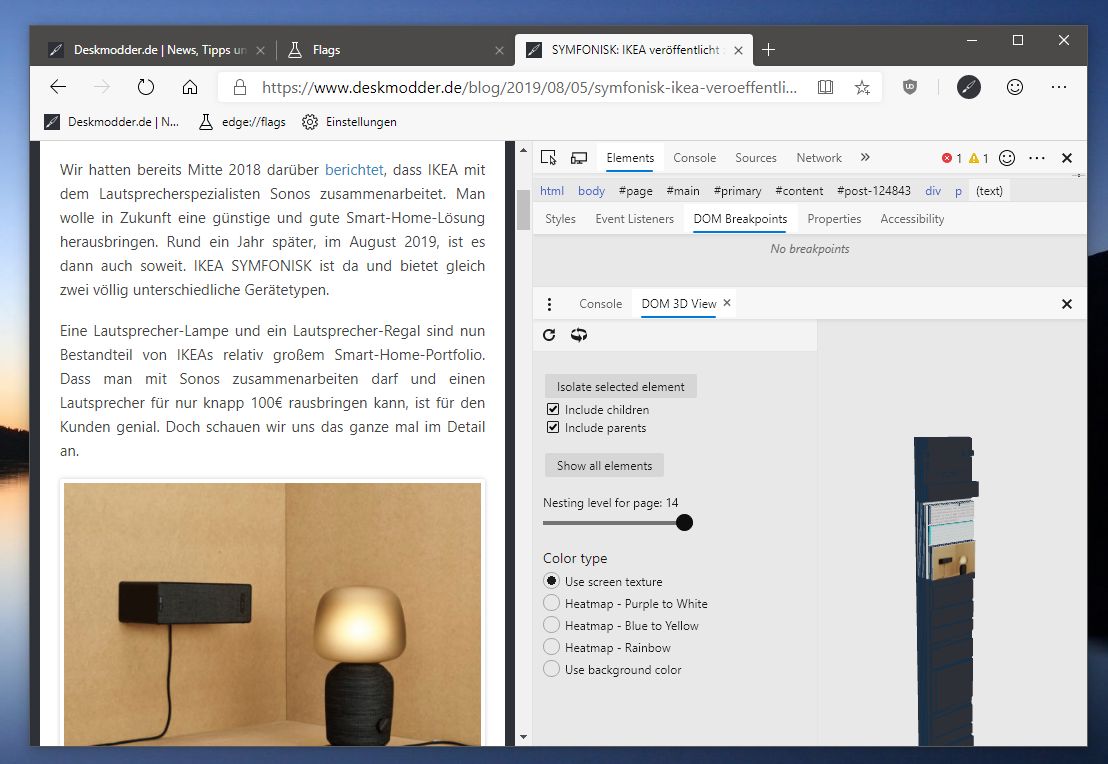Switch to the top Console tab

(x=695, y=158)
